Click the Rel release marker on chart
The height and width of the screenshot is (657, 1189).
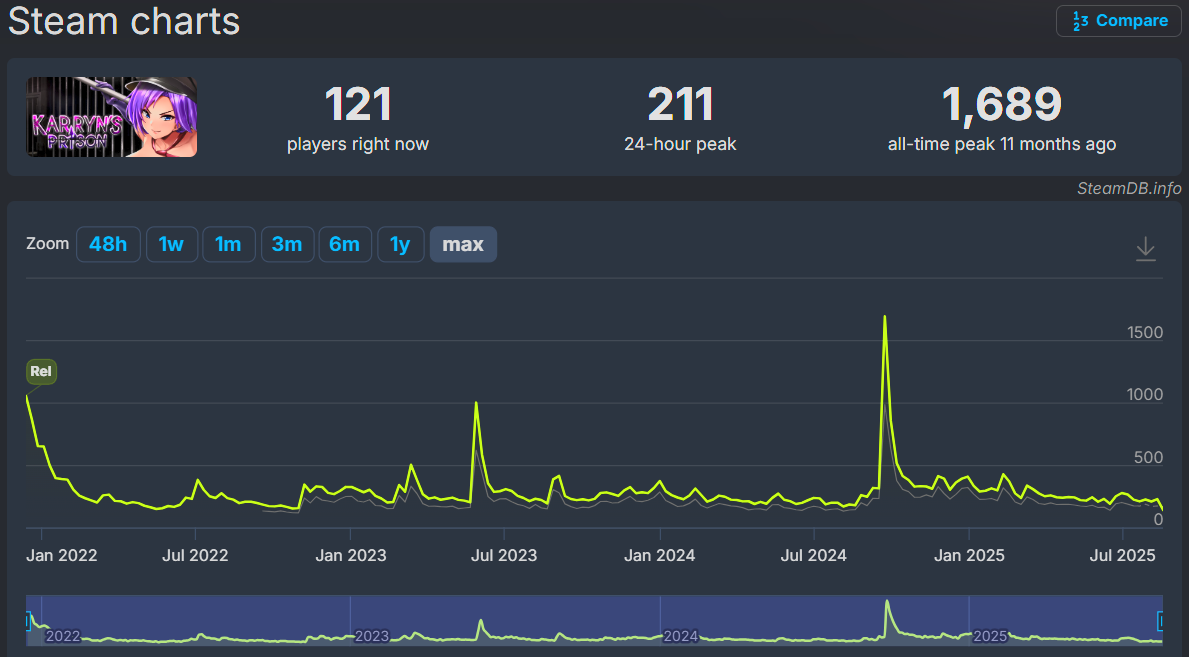click(41, 371)
